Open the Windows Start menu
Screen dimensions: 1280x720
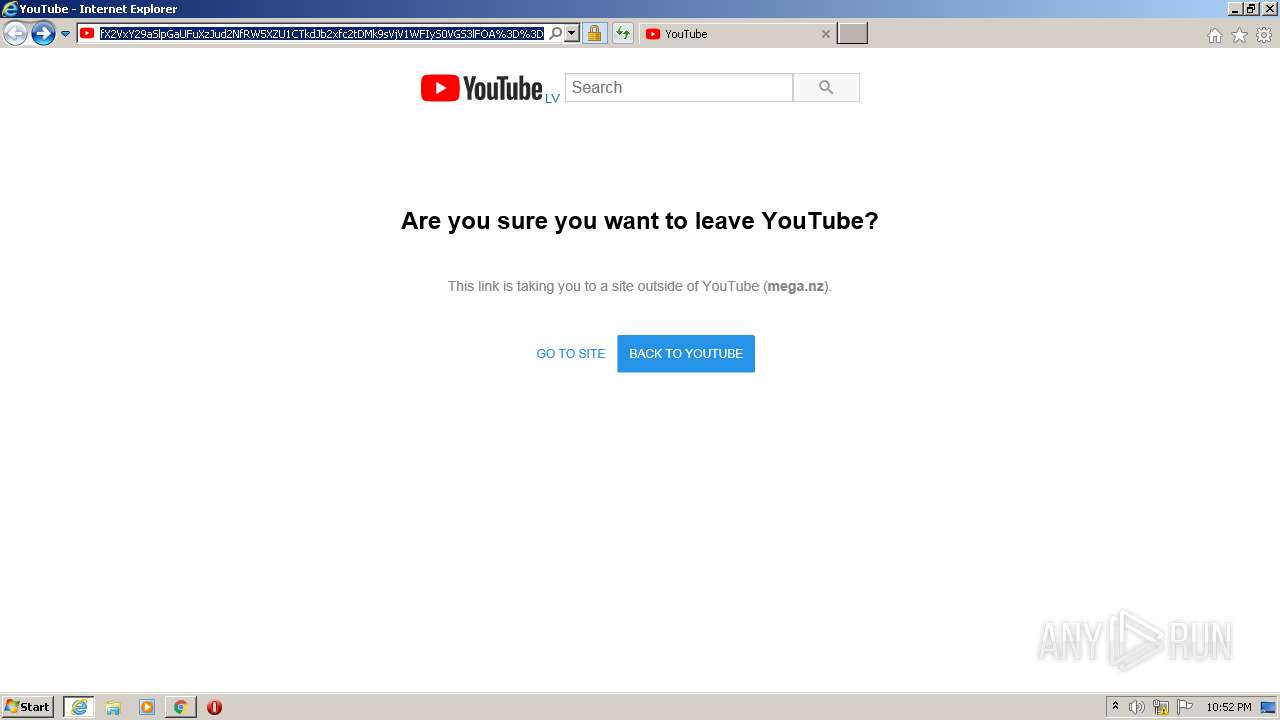28,707
